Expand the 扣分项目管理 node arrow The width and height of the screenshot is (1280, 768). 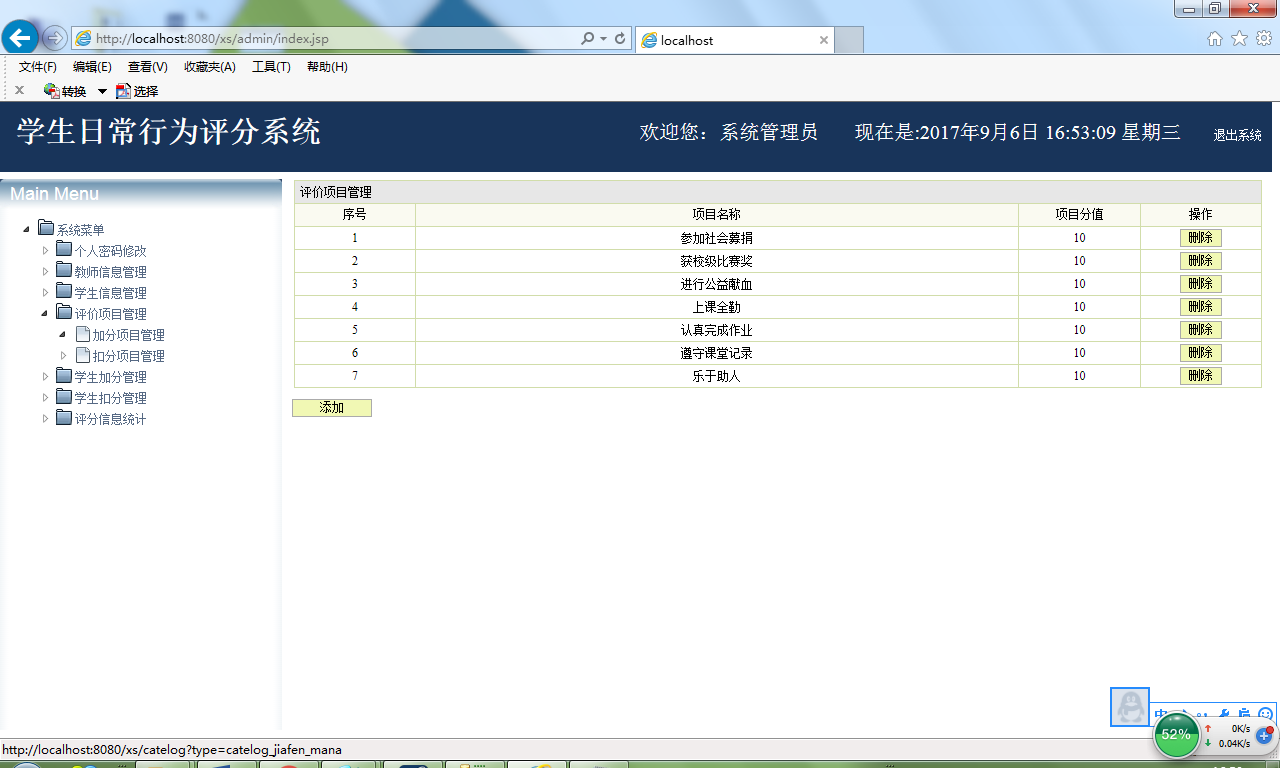tap(63, 355)
